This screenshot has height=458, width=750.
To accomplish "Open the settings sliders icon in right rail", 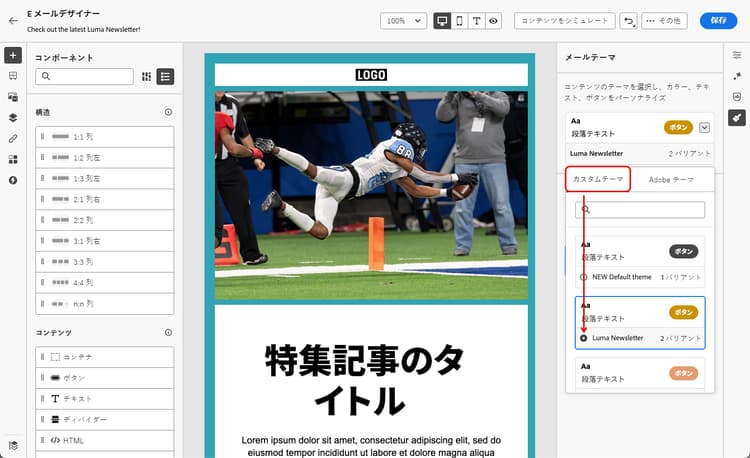I will click(737, 55).
